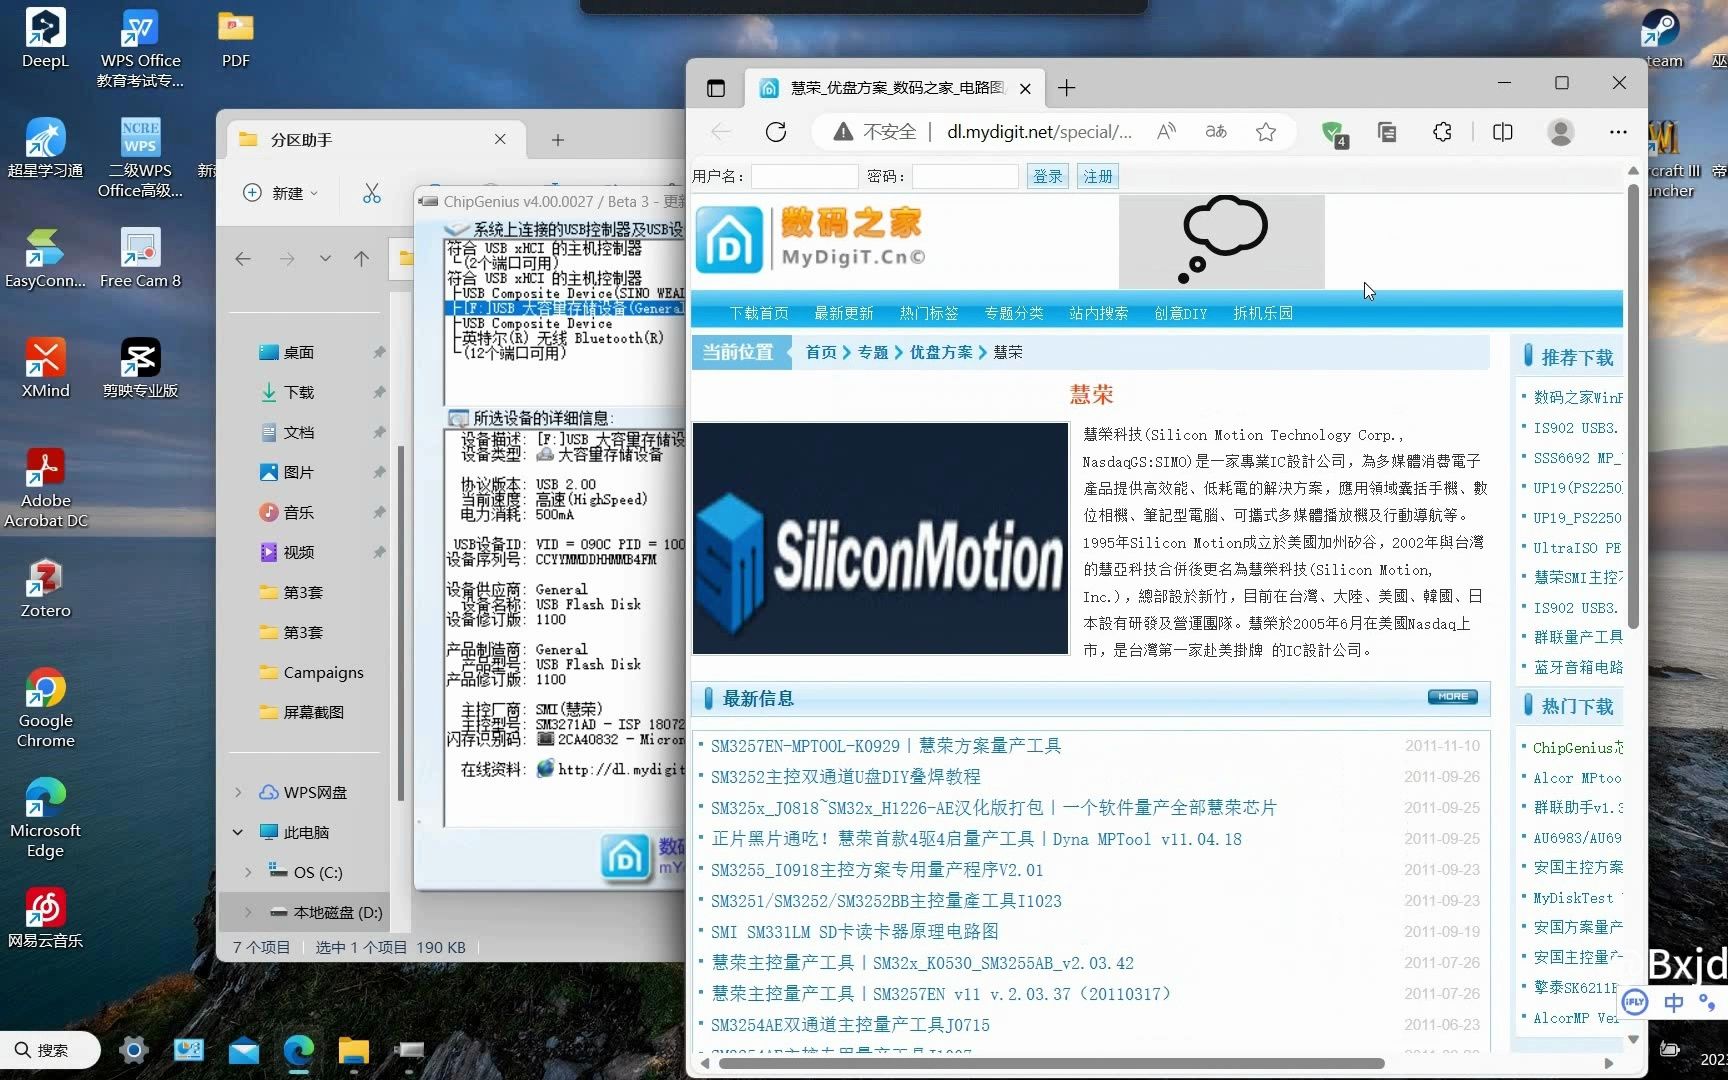Open NetEase Cloud Music desktop icon
Image resolution: width=1728 pixels, height=1080 pixels.
(45, 918)
